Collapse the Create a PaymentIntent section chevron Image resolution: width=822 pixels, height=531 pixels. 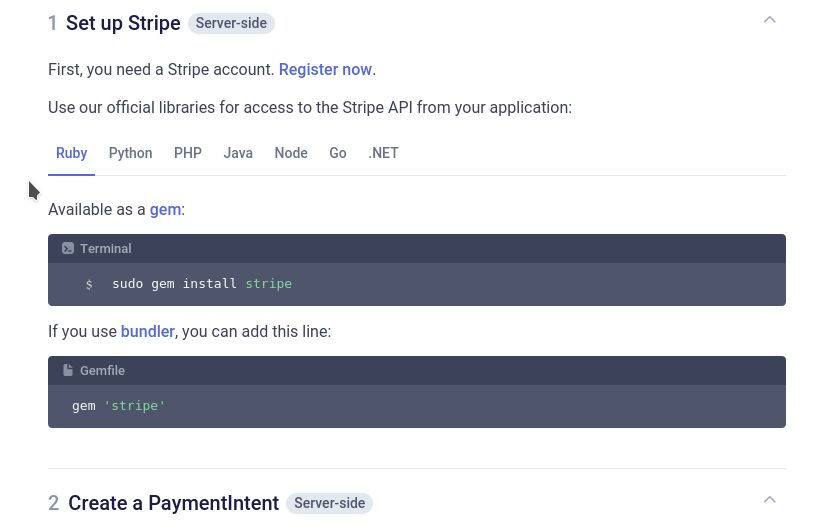point(769,500)
